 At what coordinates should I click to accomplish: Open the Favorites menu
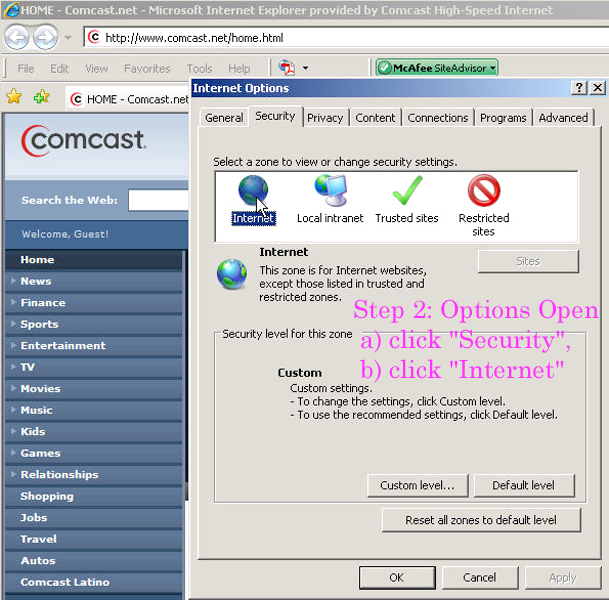tap(147, 69)
